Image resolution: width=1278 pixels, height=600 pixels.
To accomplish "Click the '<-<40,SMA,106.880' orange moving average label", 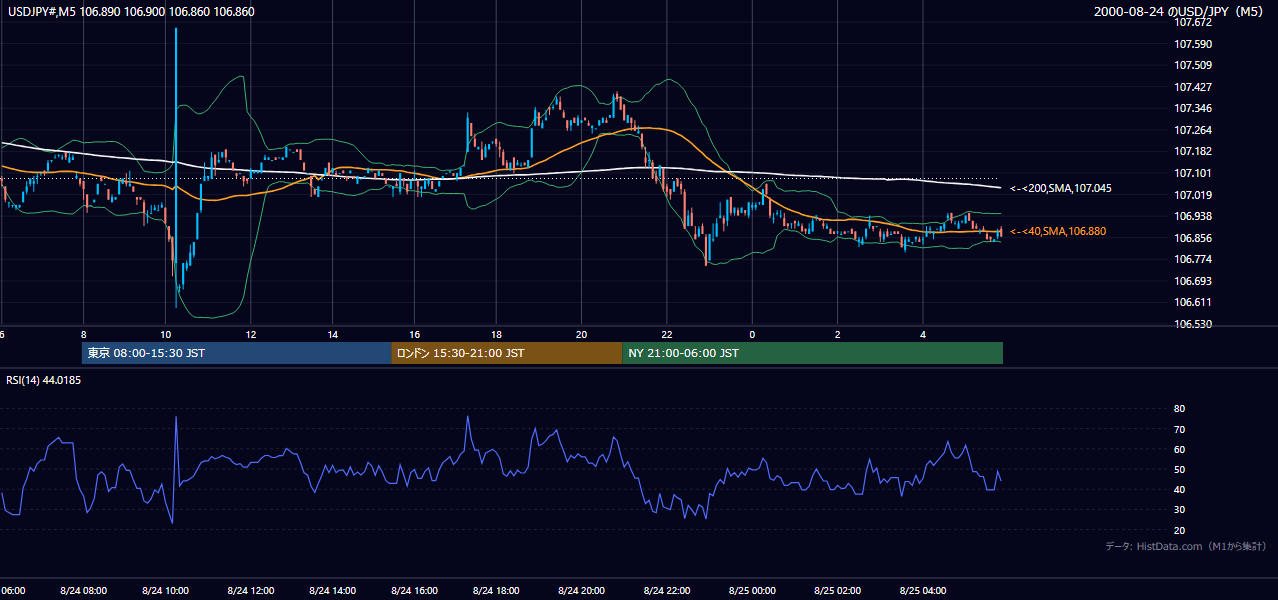I will [1058, 231].
